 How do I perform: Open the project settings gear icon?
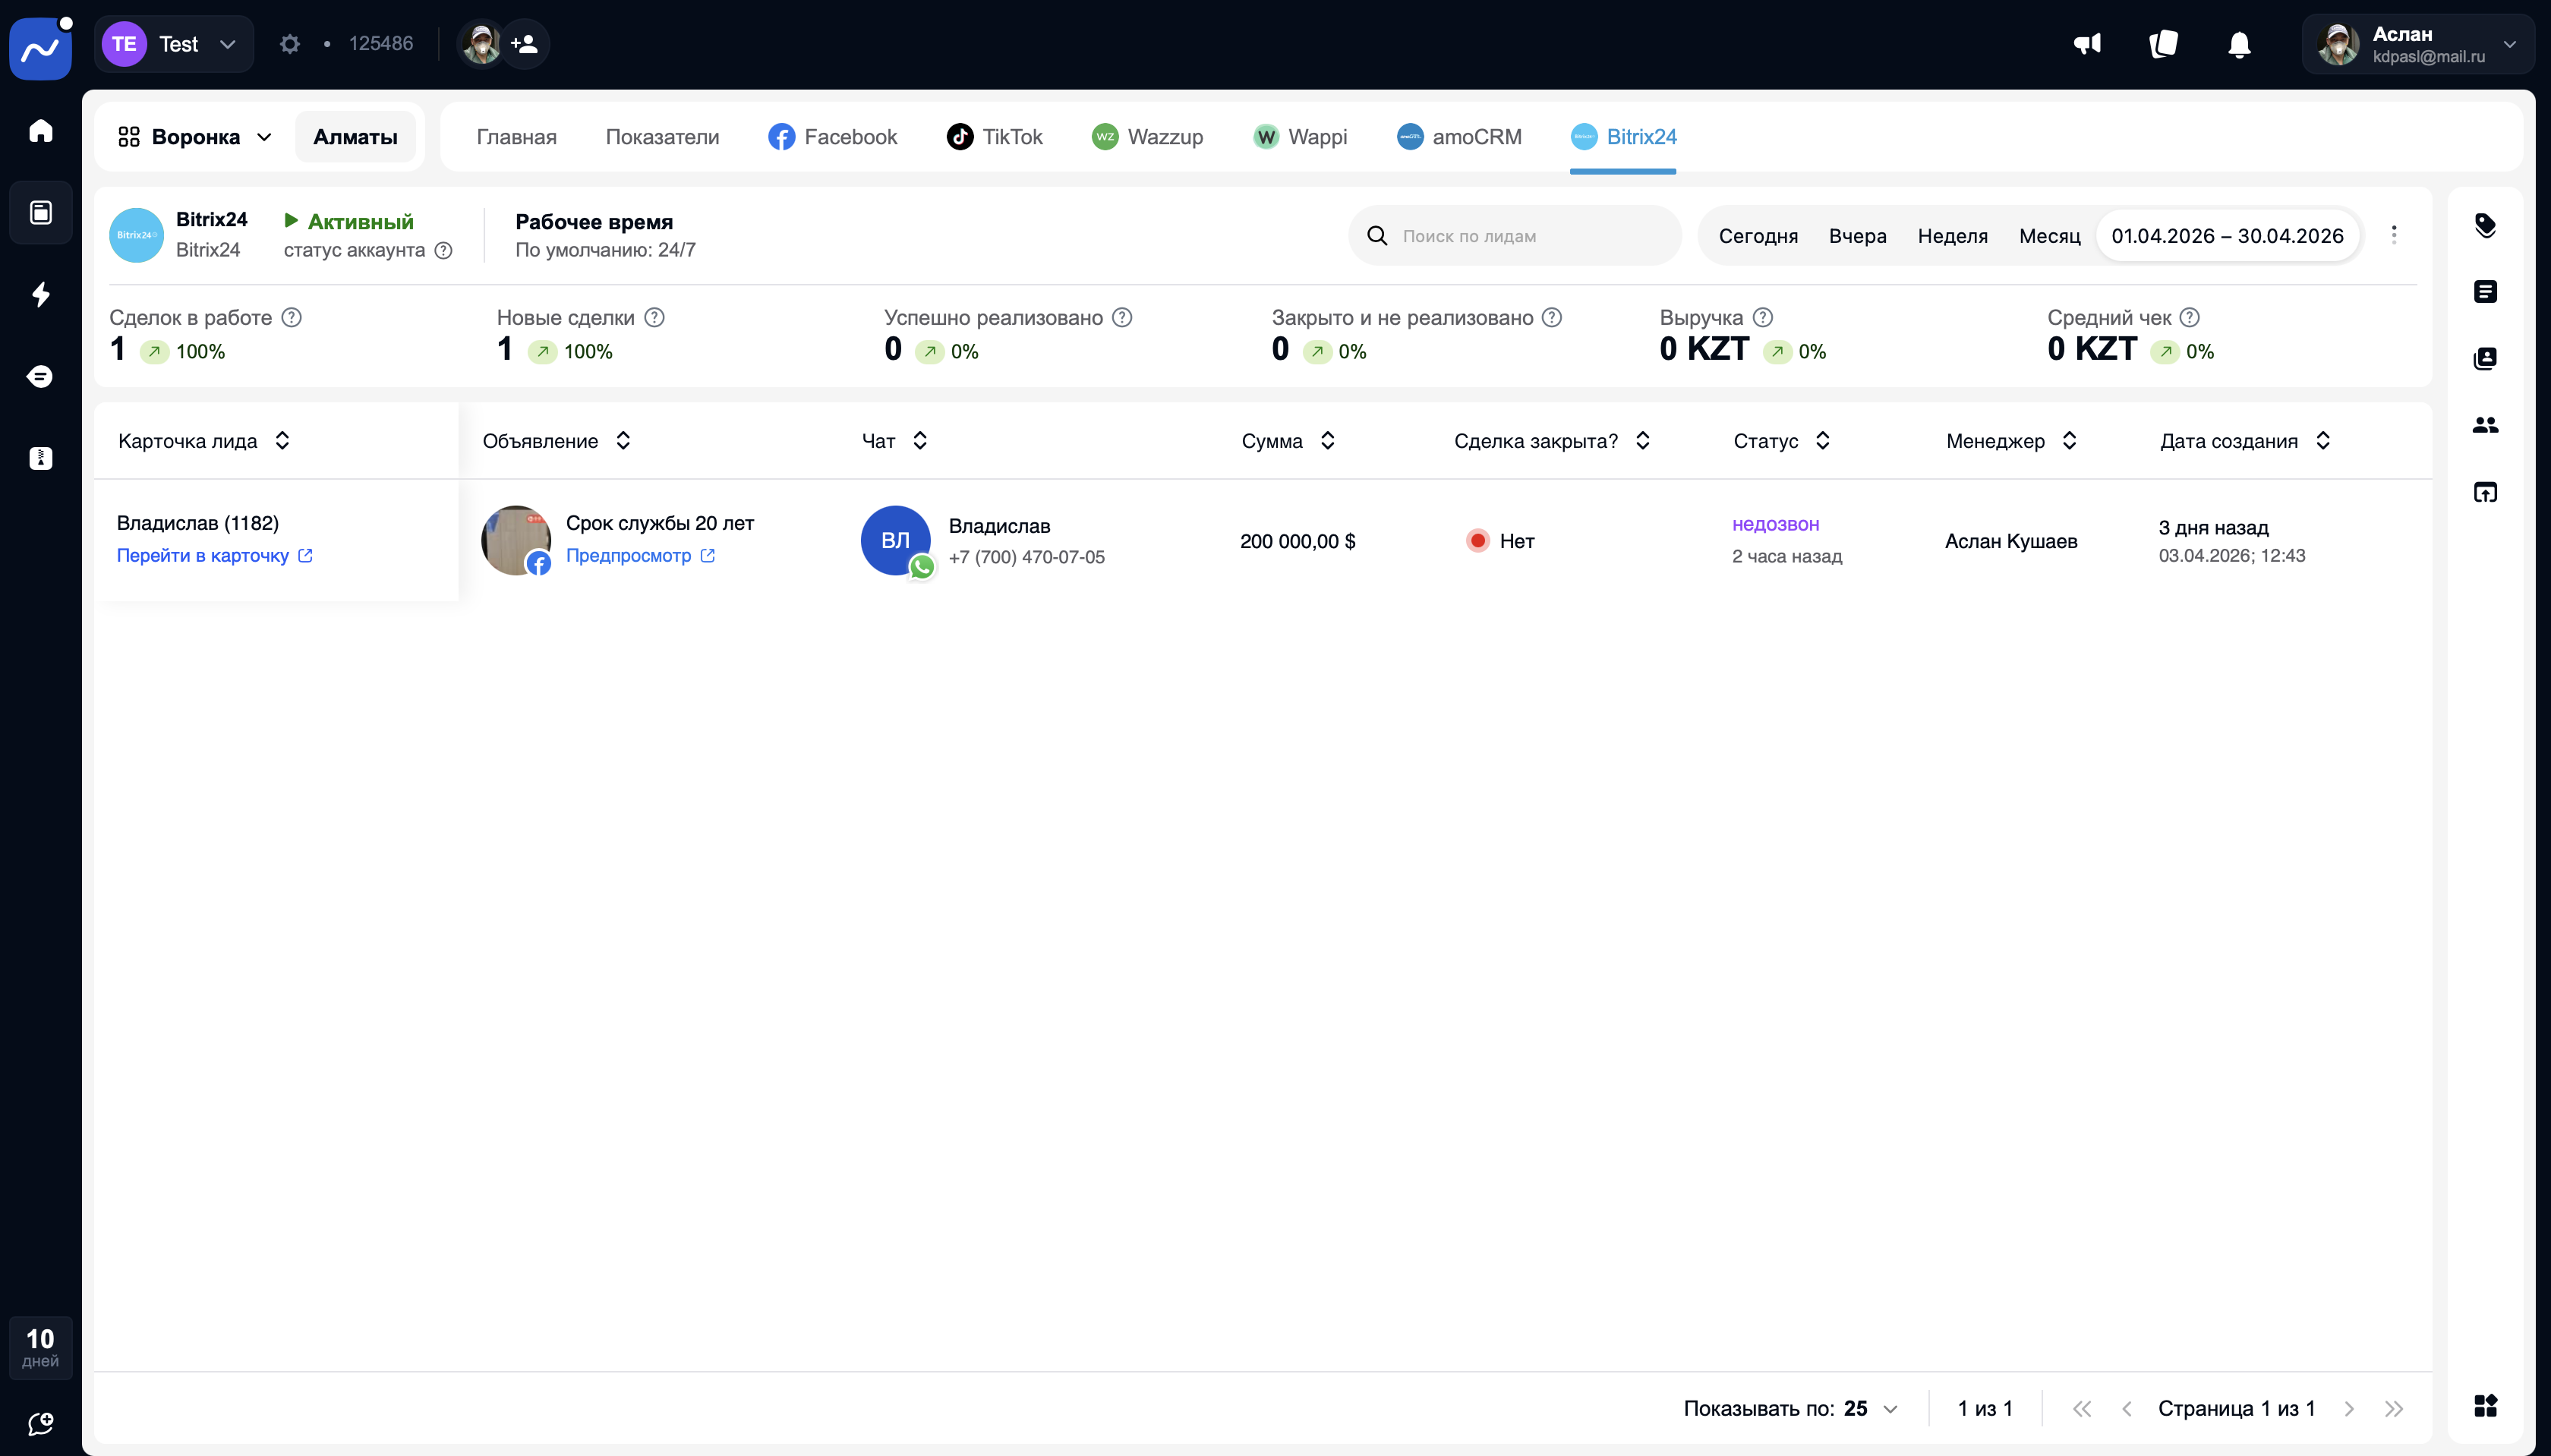[290, 44]
